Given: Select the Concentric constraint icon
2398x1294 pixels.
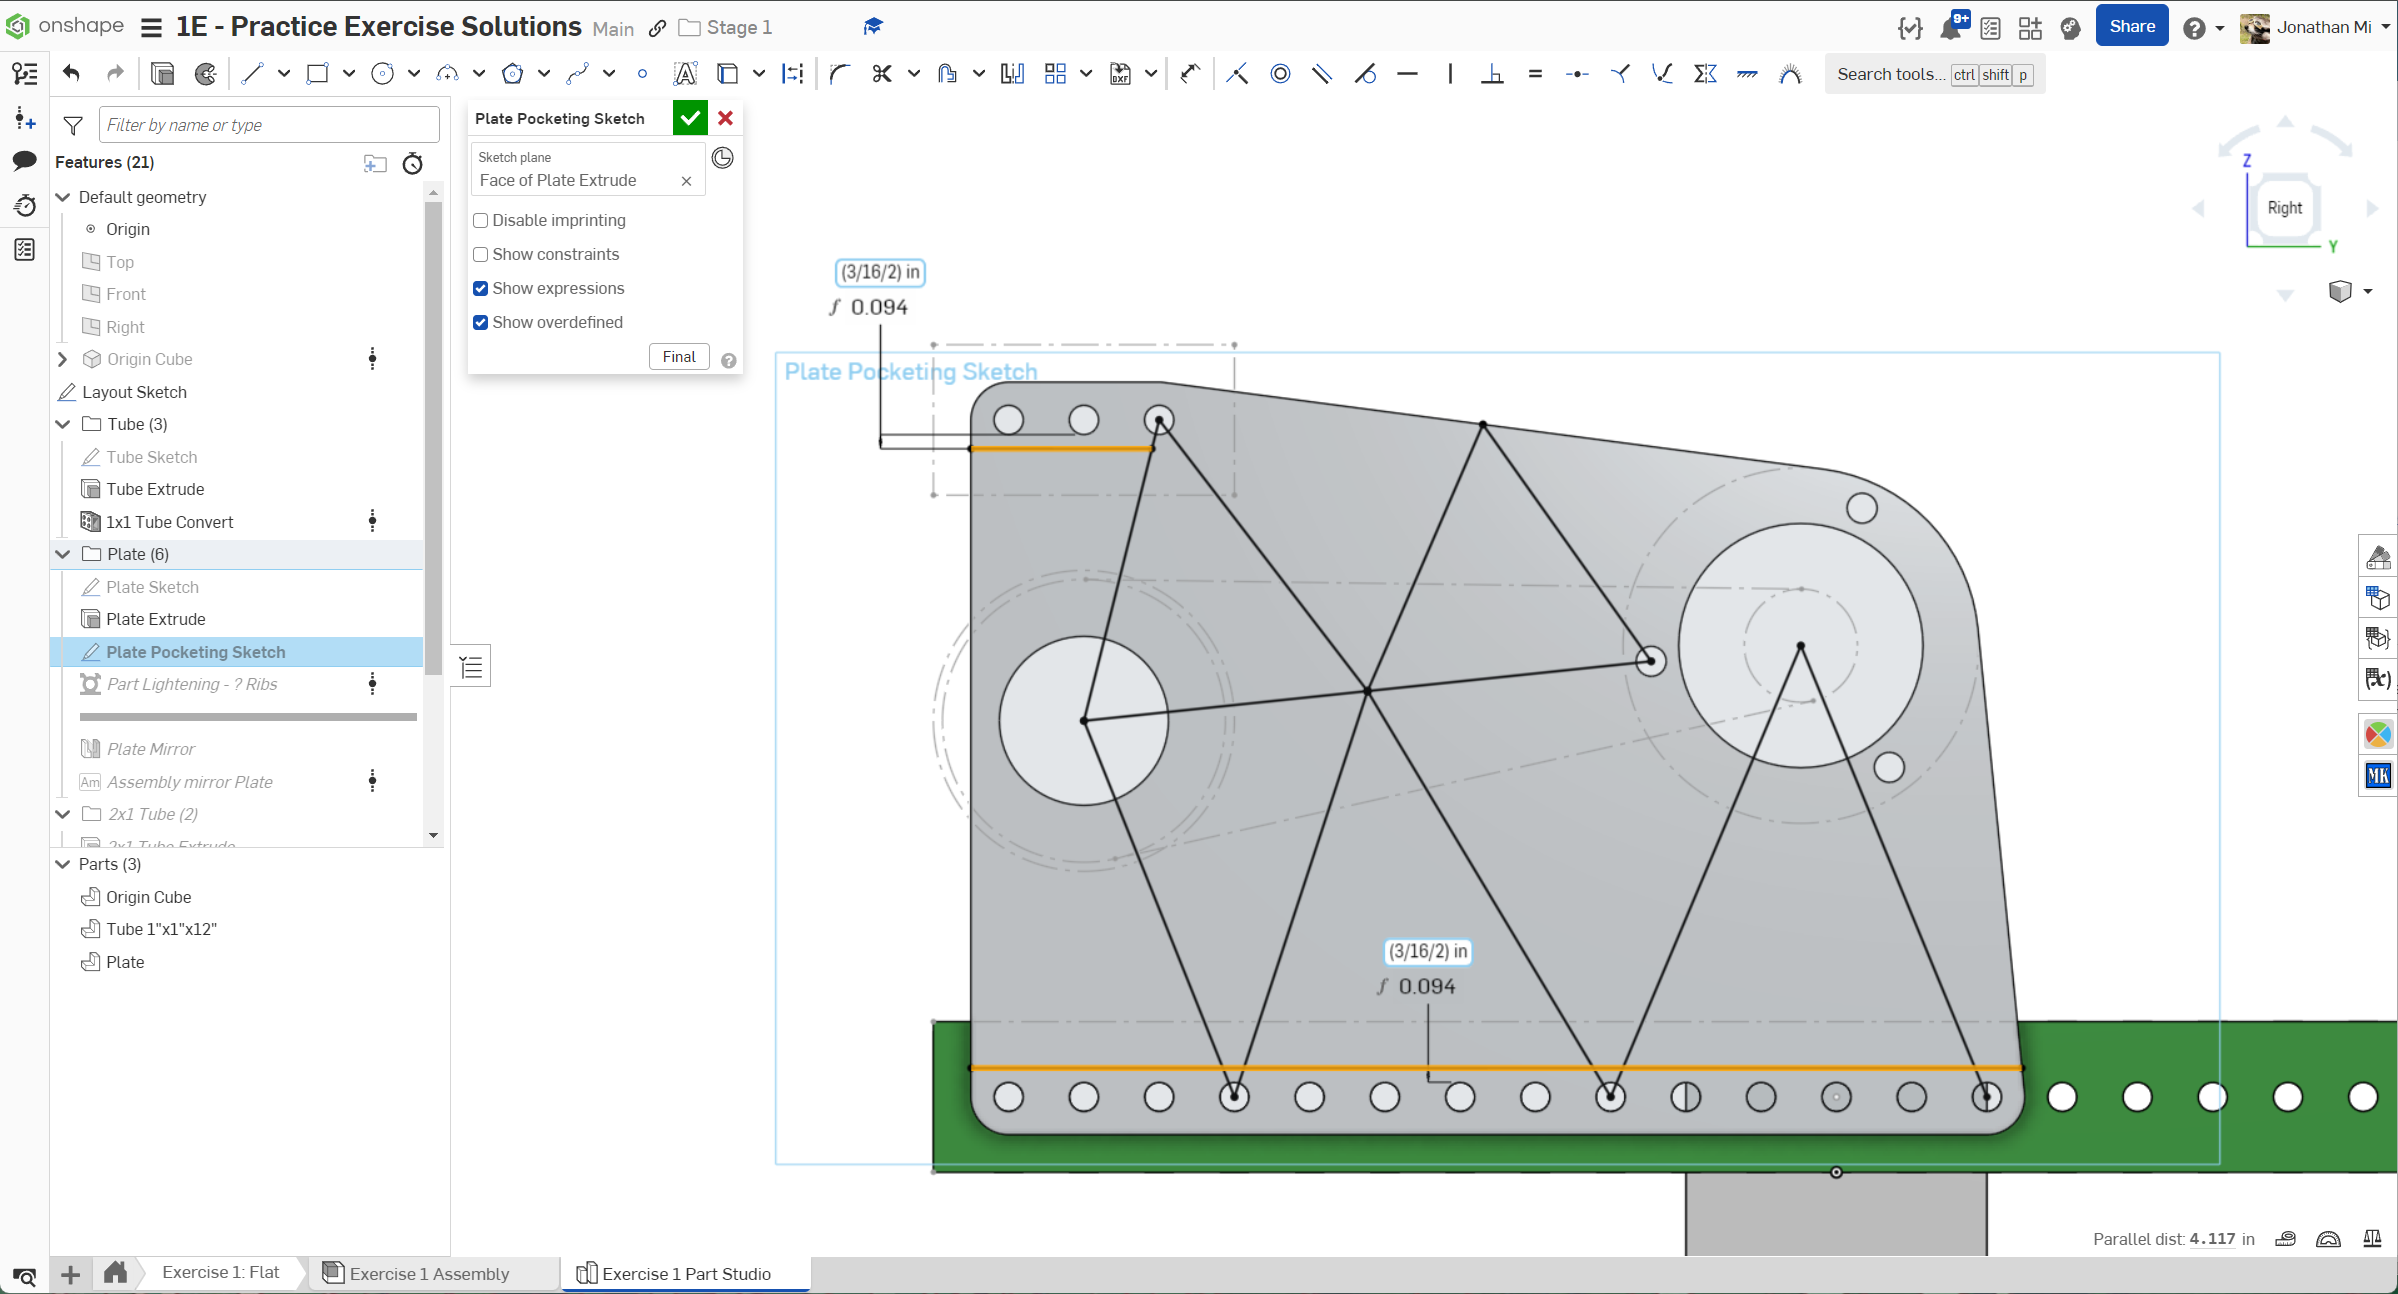Looking at the screenshot, I should [1280, 74].
